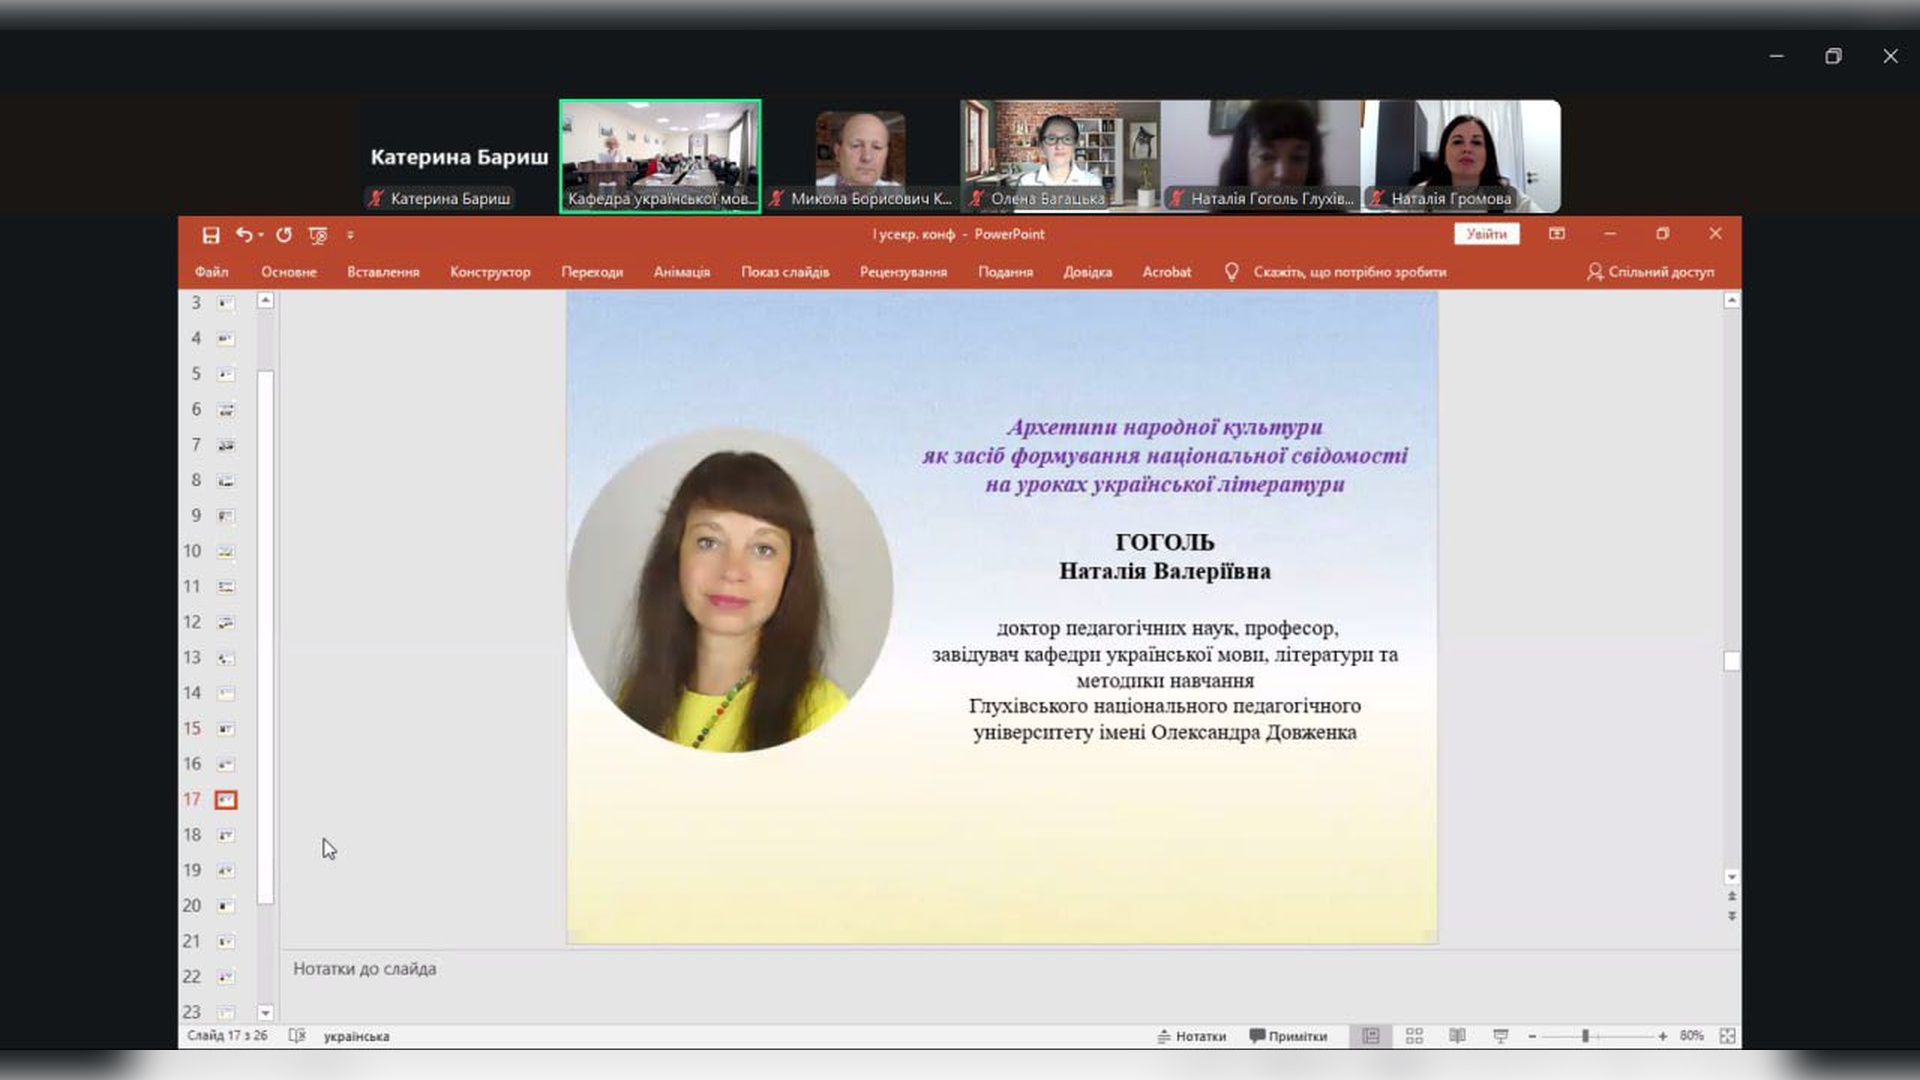Click the Save icon in quick access toolbar
The width and height of the screenshot is (1920, 1080).
point(210,235)
